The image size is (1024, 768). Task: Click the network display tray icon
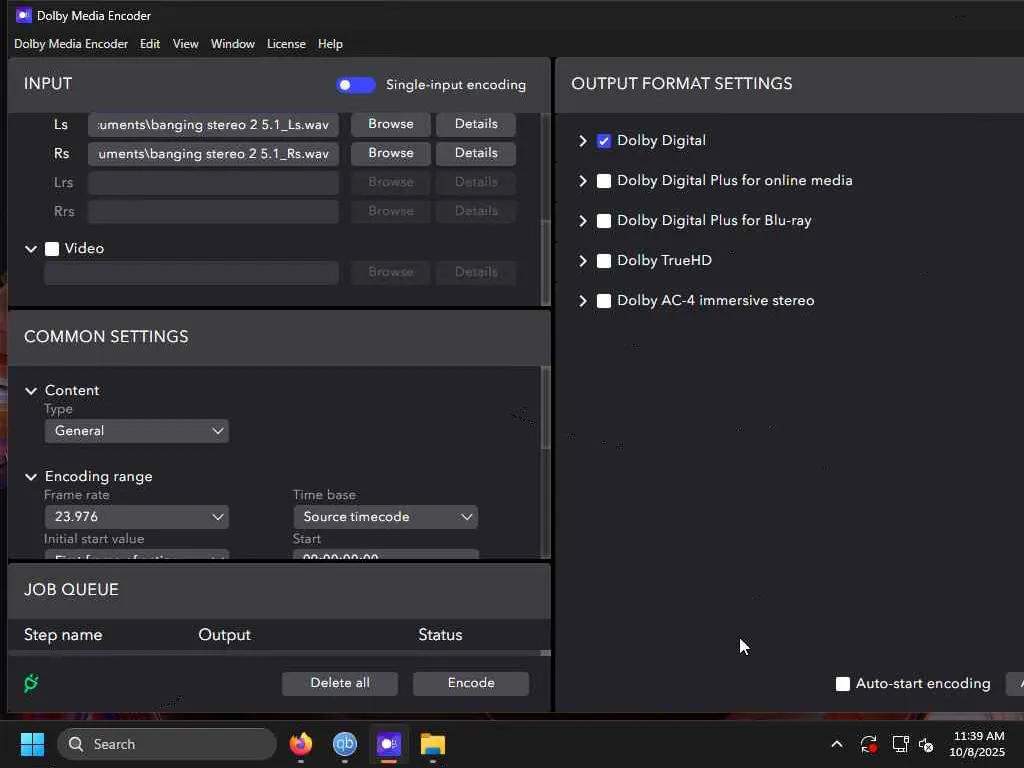[x=901, y=744]
